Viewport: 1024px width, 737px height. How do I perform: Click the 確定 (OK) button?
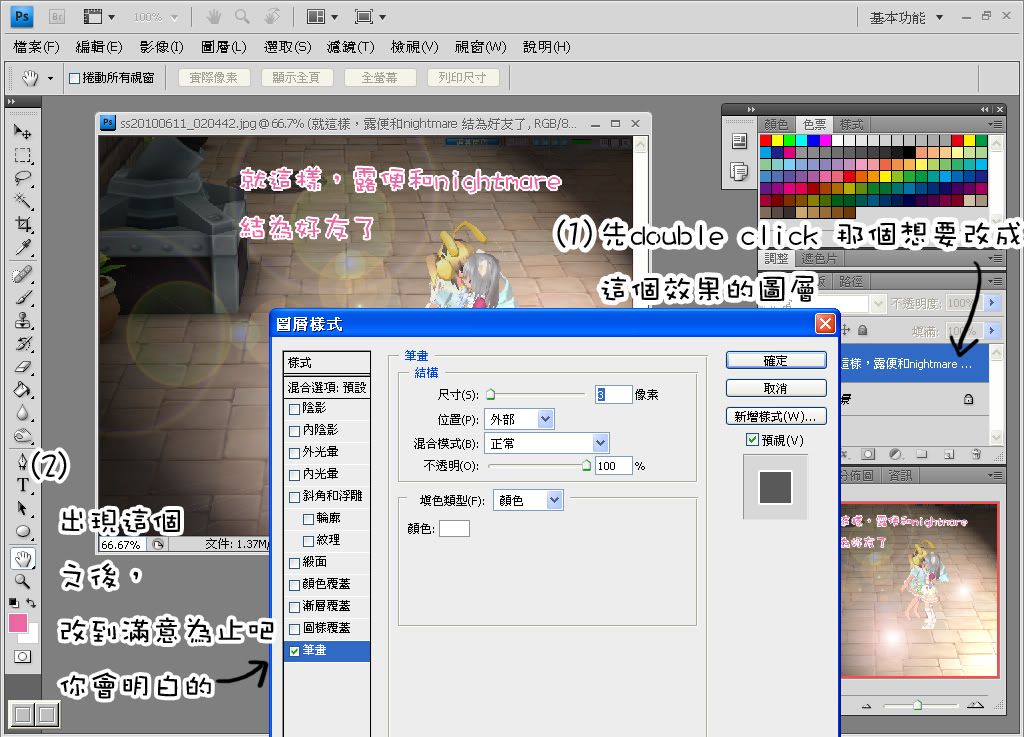pyautogui.click(x=775, y=360)
